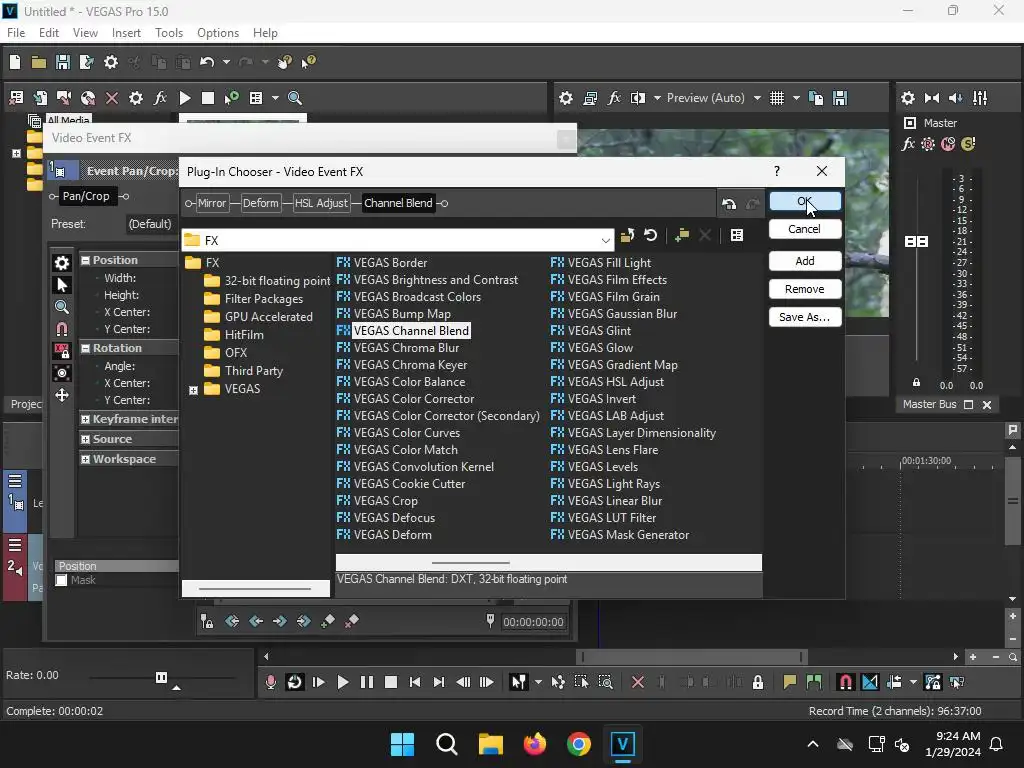Toggle Lock Aspect Ratio icon in Pan/Crop
Image resolution: width=1024 pixels, height=768 pixels.
point(62,351)
